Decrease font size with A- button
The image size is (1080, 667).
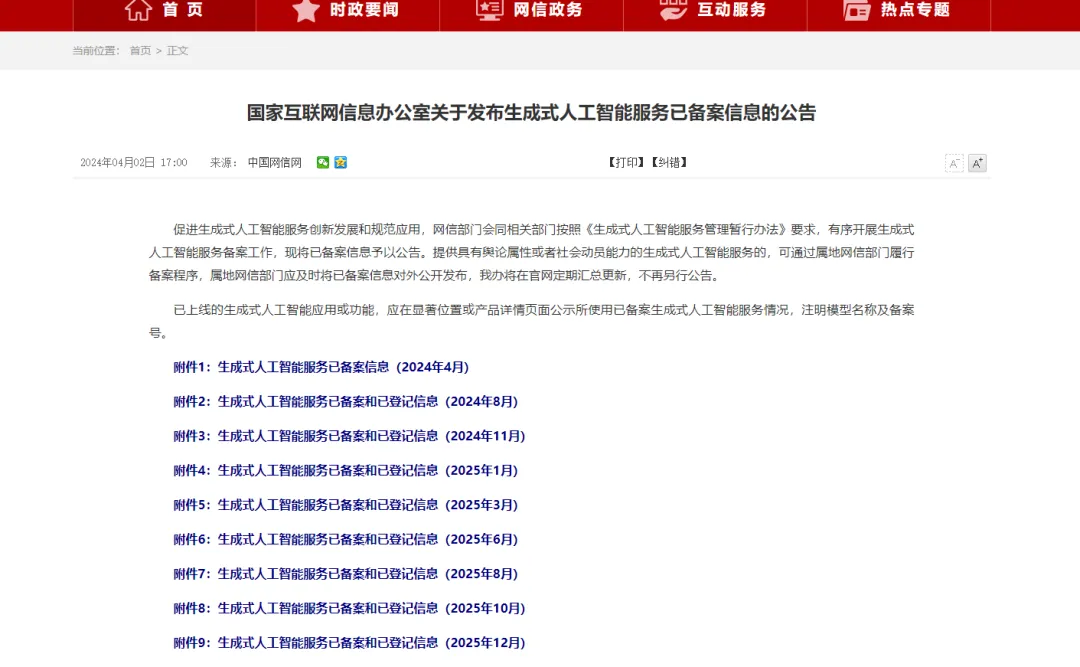[x=954, y=163]
